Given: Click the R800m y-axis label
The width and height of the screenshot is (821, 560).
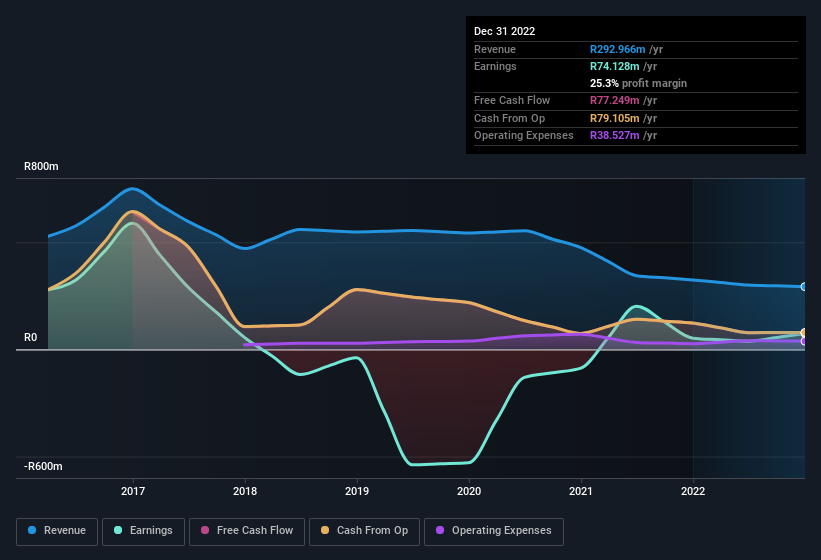Looking at the screenshot, I should (x=41, y=166).
